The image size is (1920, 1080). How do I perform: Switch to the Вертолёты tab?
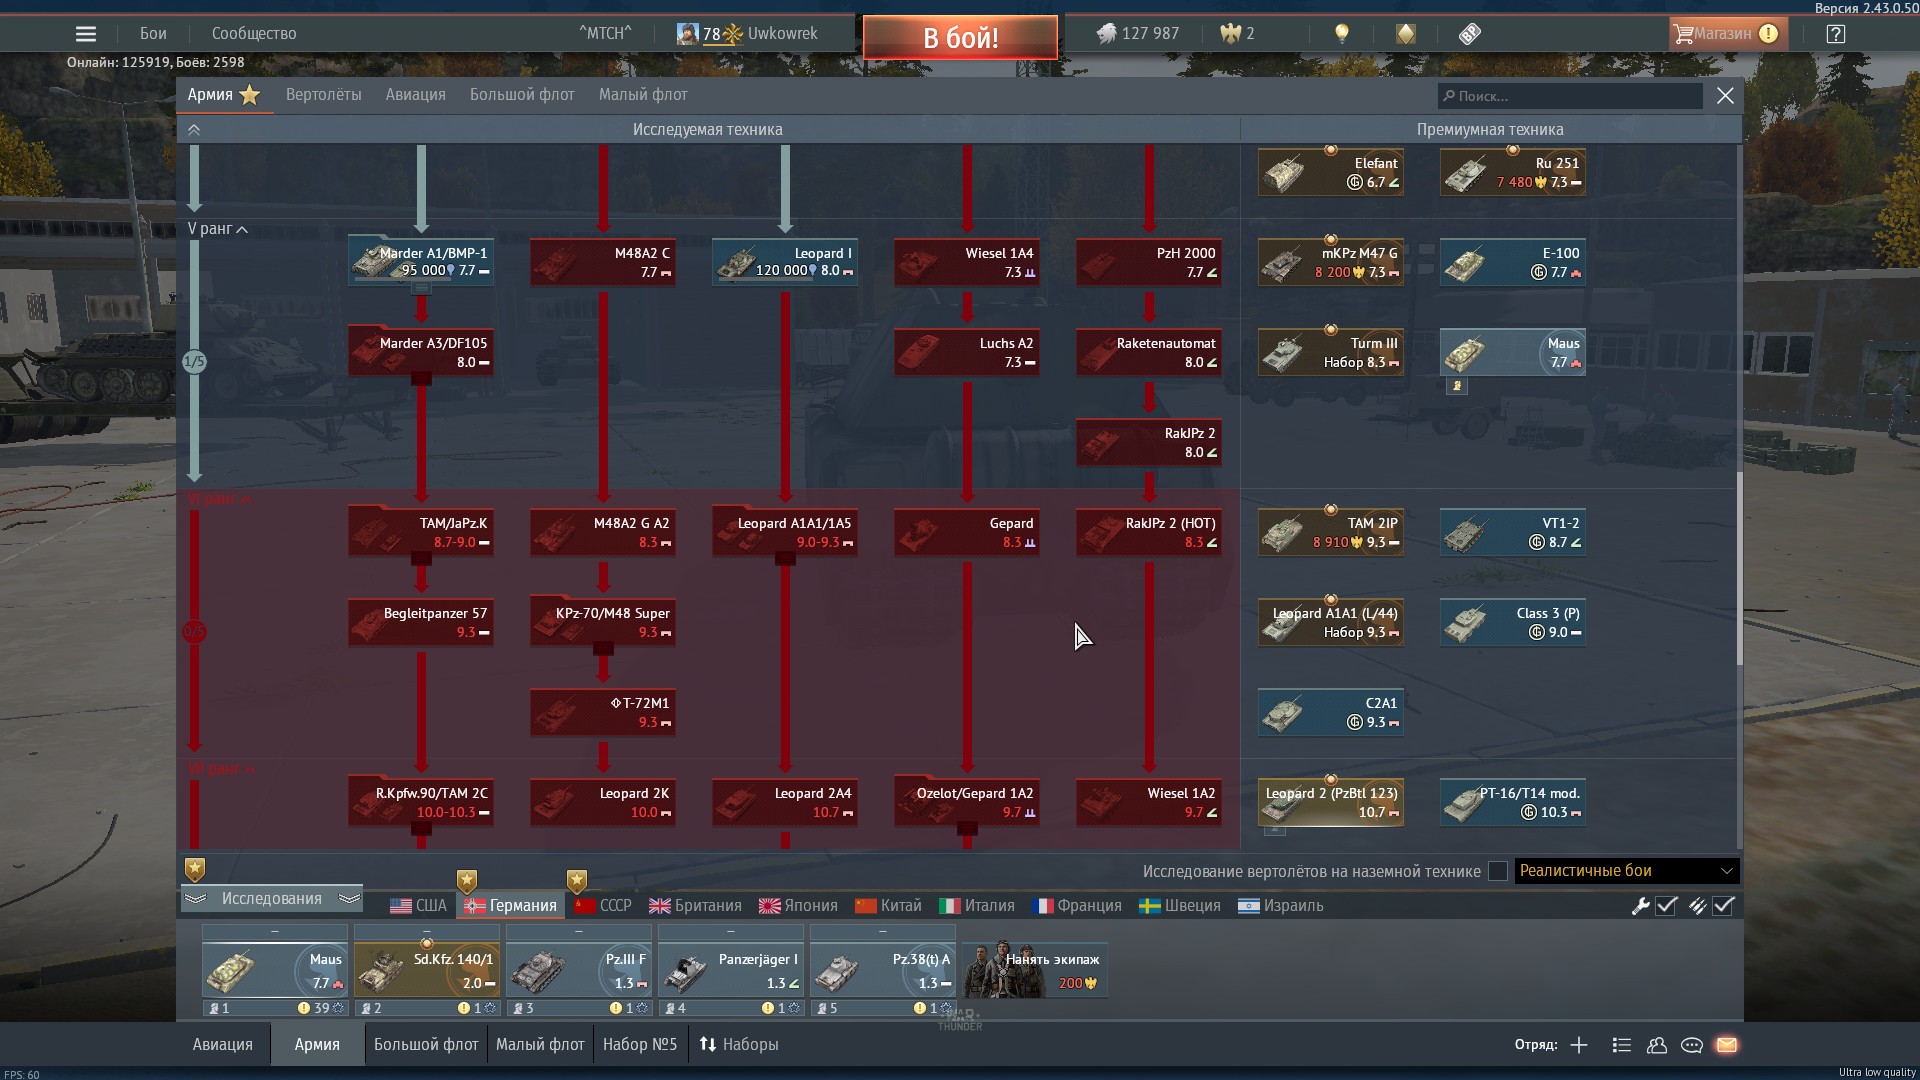tap(324, 95)
